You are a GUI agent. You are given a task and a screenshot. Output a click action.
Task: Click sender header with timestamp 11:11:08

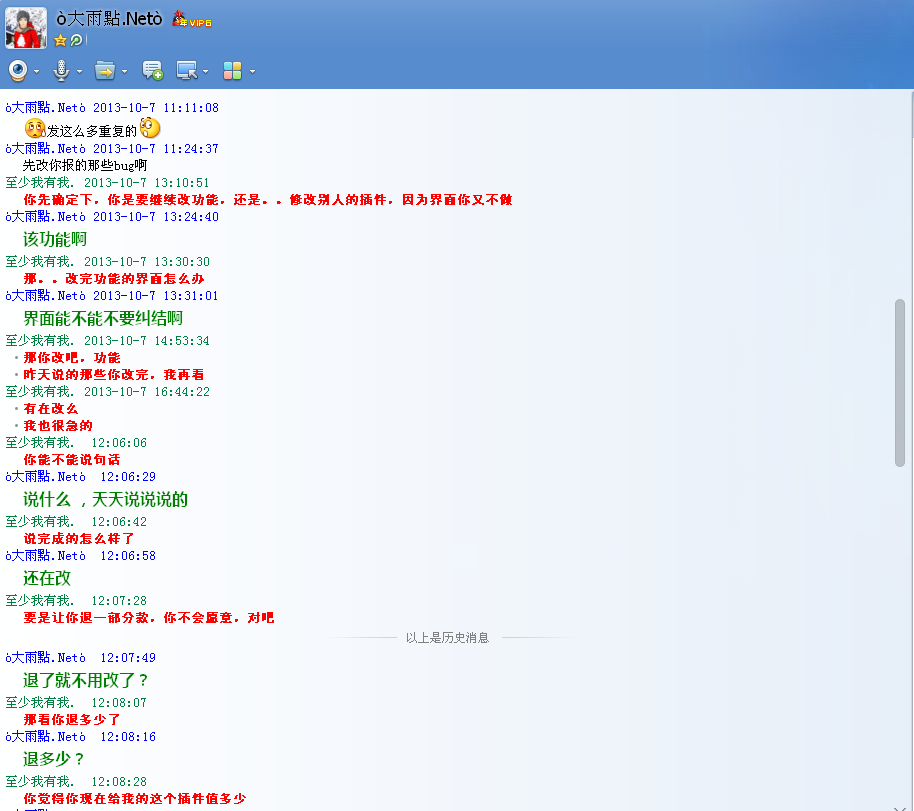[x=112, y=108]
